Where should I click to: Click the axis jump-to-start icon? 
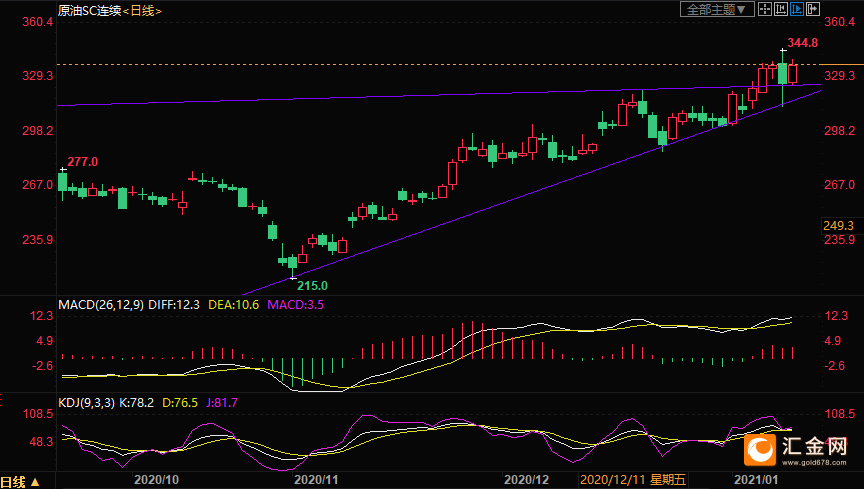tap(781, 9)
